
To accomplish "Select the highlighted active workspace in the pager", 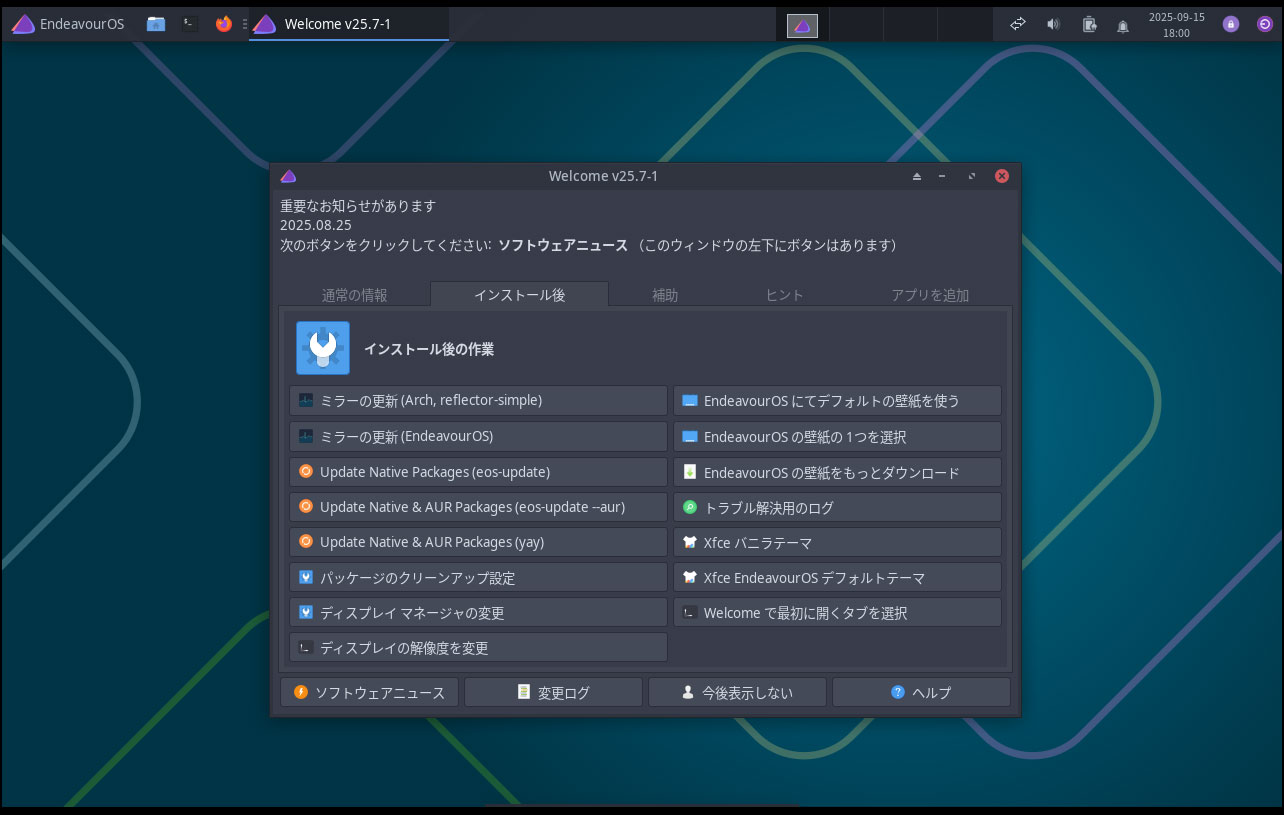I will coord(802,25).
